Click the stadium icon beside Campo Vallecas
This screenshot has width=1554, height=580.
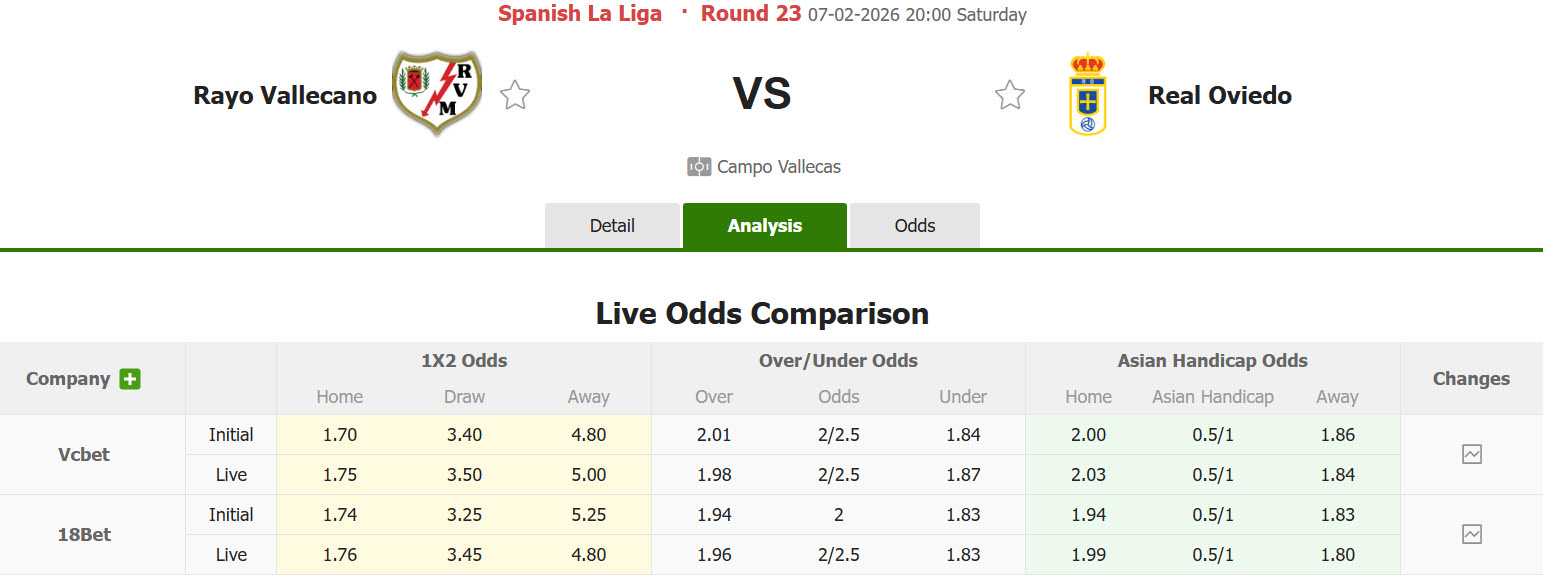click(x=698, y=166)
